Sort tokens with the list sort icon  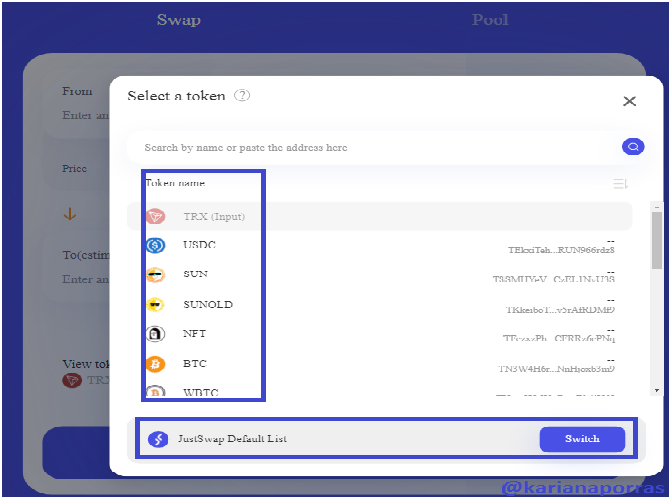pyautogui.click(x=620, y=184)
